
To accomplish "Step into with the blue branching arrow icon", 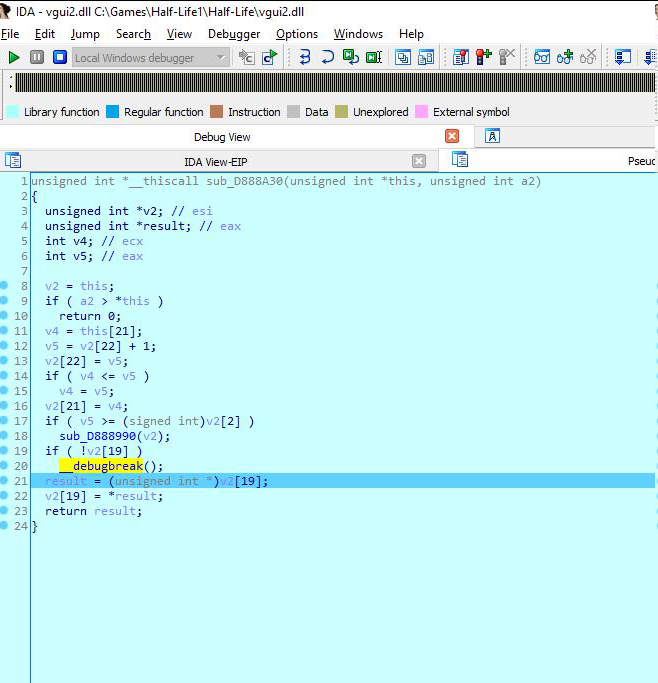I will point(305,57).
